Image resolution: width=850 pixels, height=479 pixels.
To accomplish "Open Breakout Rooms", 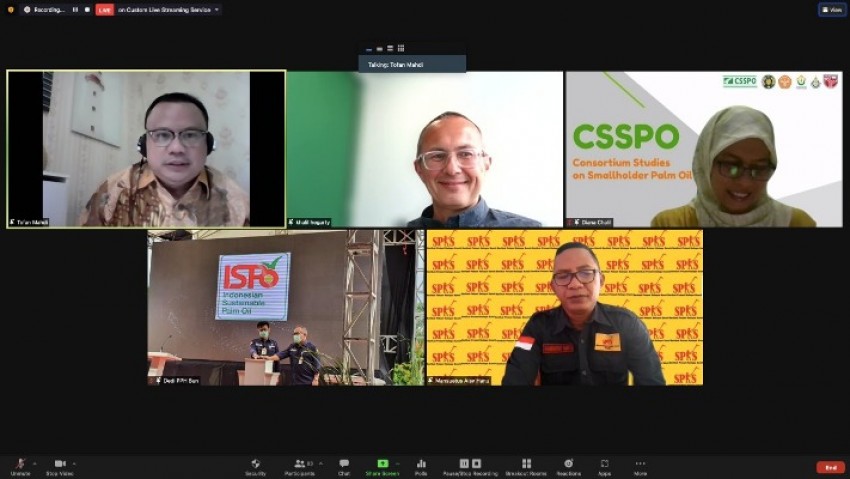I will tap(526, 465).
